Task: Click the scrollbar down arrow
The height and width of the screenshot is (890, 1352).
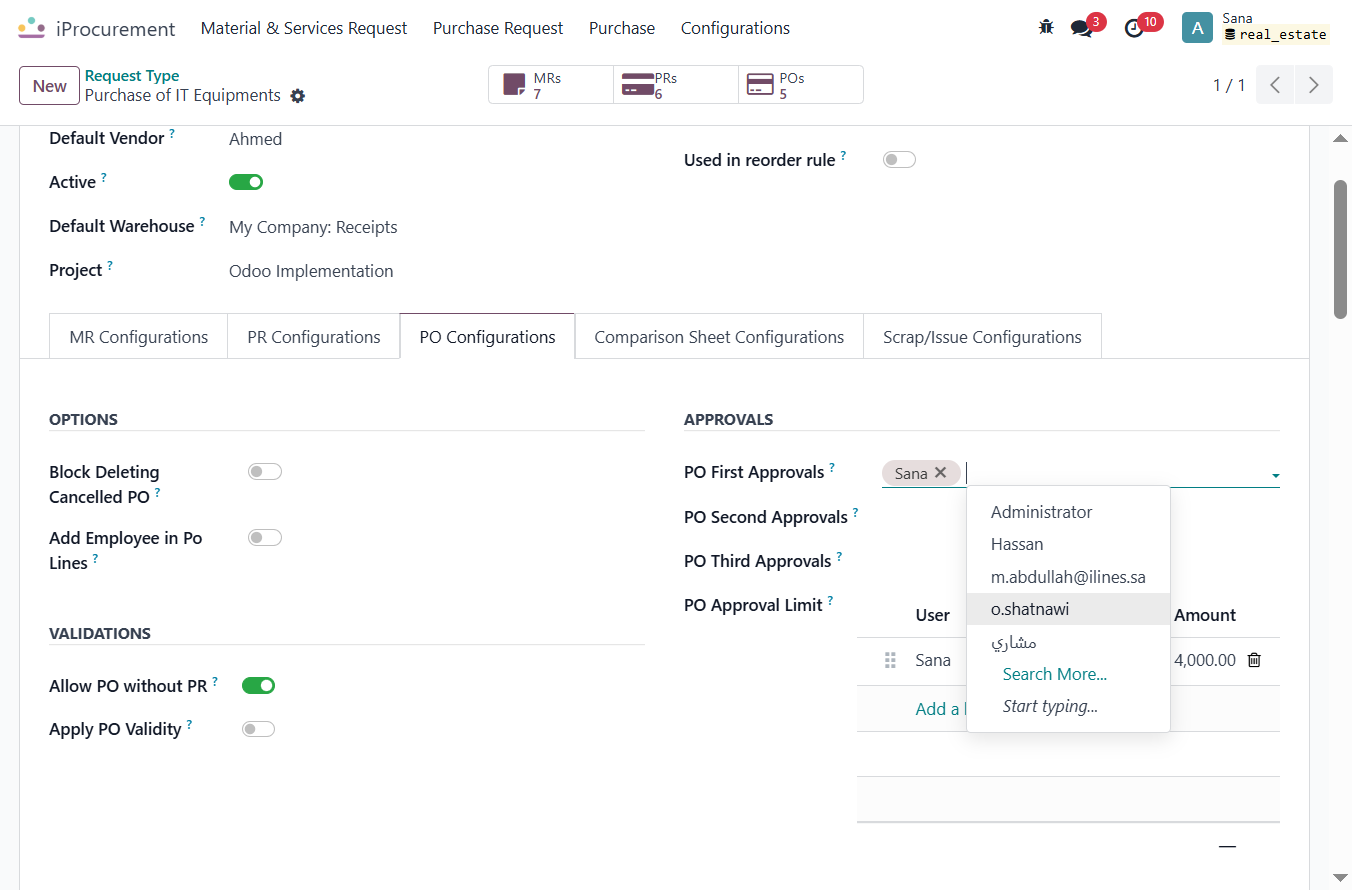Action: coord(1340,877)
